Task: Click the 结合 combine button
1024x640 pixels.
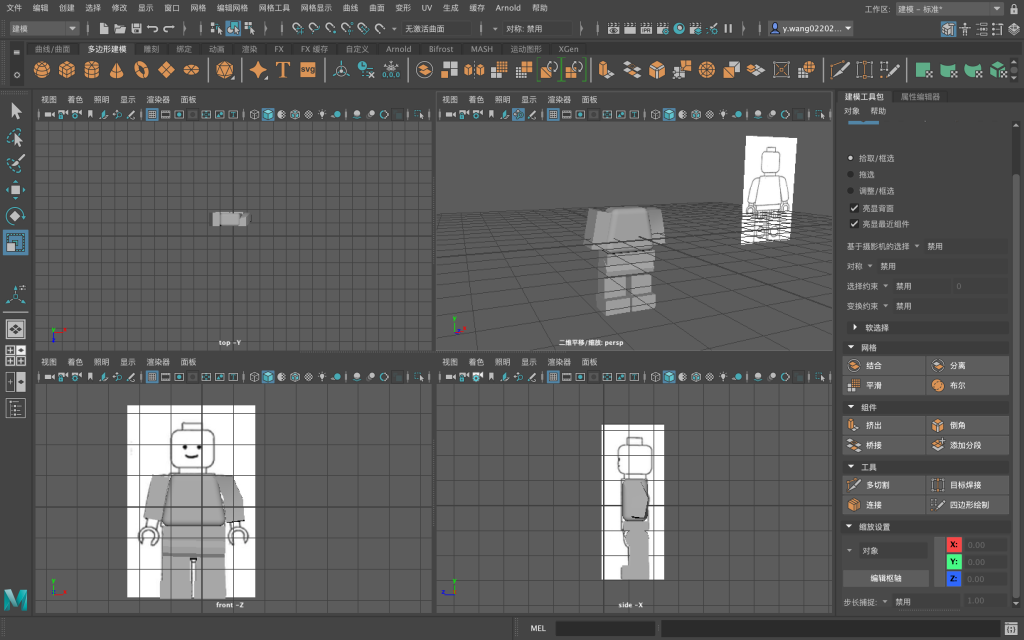Action: tap(884, 366)
